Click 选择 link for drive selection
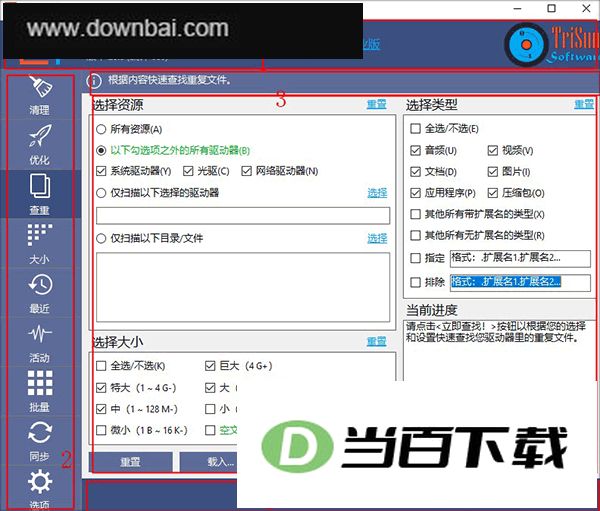Image resolution: width=600 pixels, height=511 pixels. [377, 193]
